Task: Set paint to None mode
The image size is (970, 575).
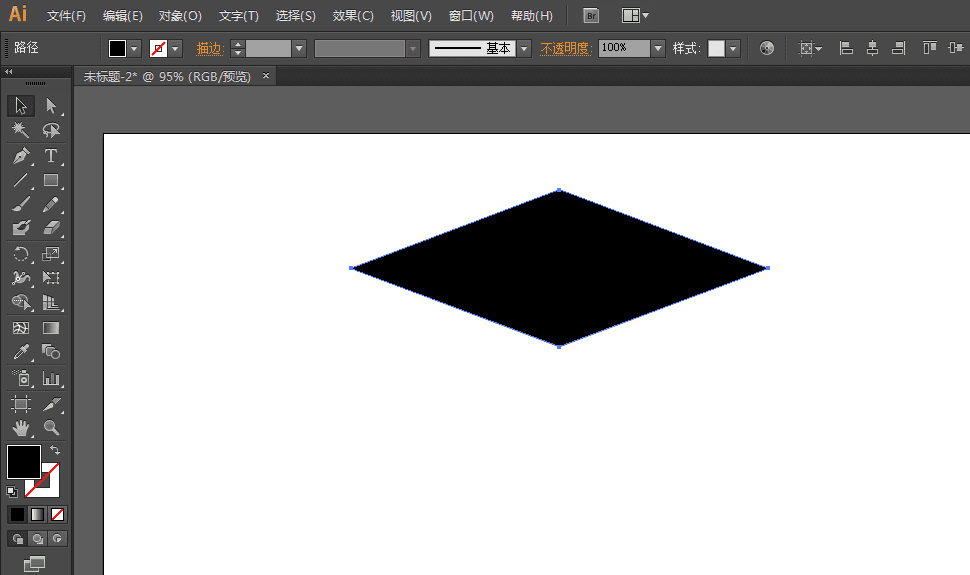Action: (x=58, y=514)
